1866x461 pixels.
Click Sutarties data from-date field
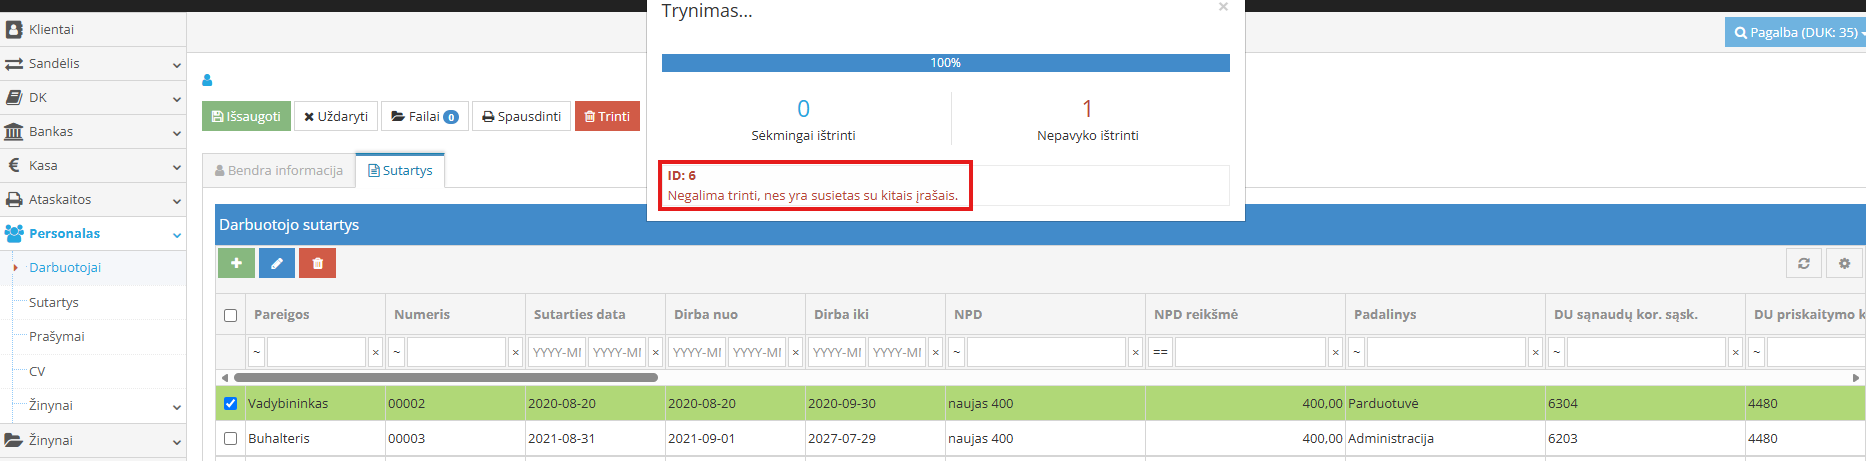[557, 352]
